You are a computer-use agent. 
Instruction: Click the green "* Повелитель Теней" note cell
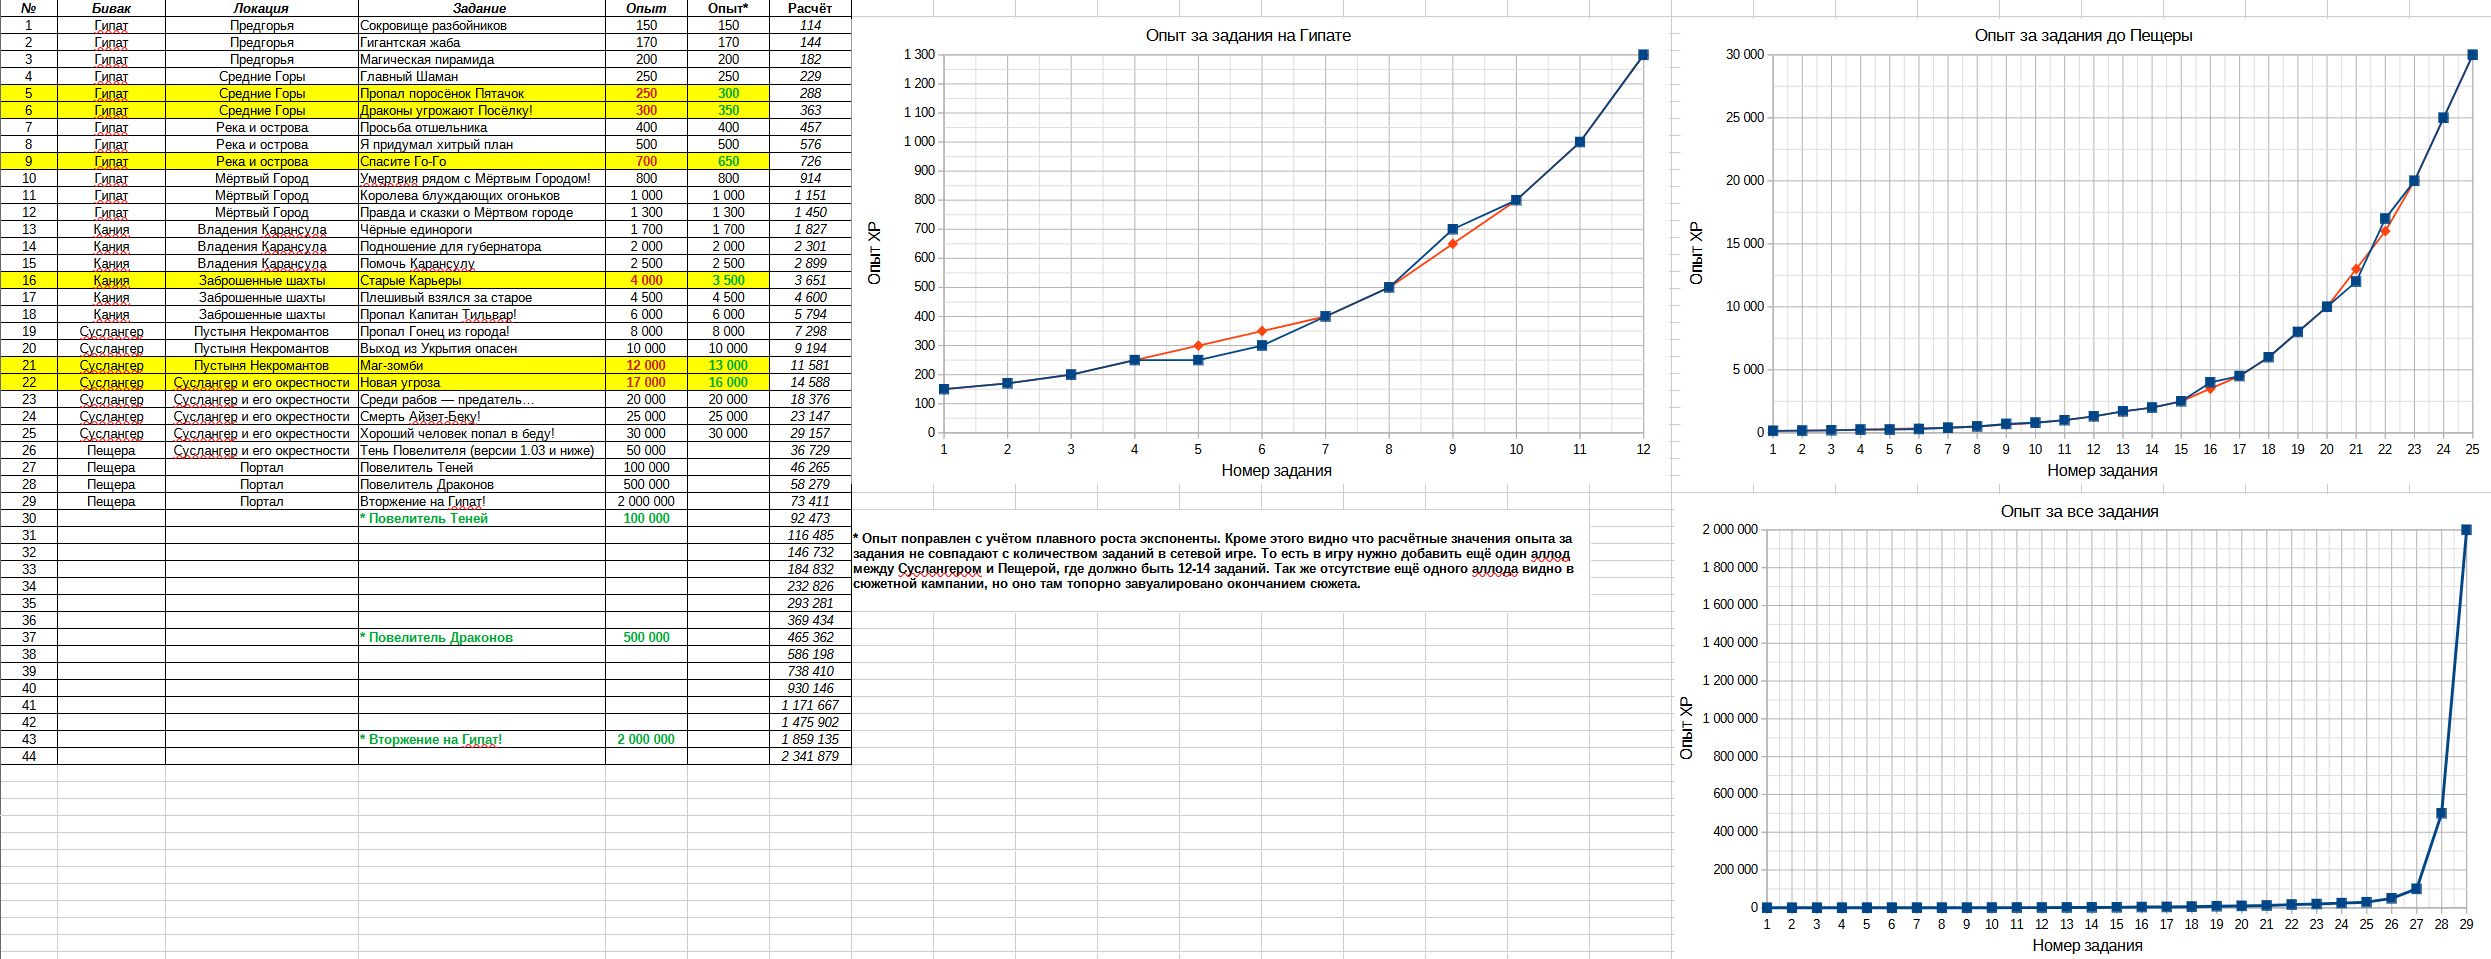pyautogui.click(x=424, y=518)
